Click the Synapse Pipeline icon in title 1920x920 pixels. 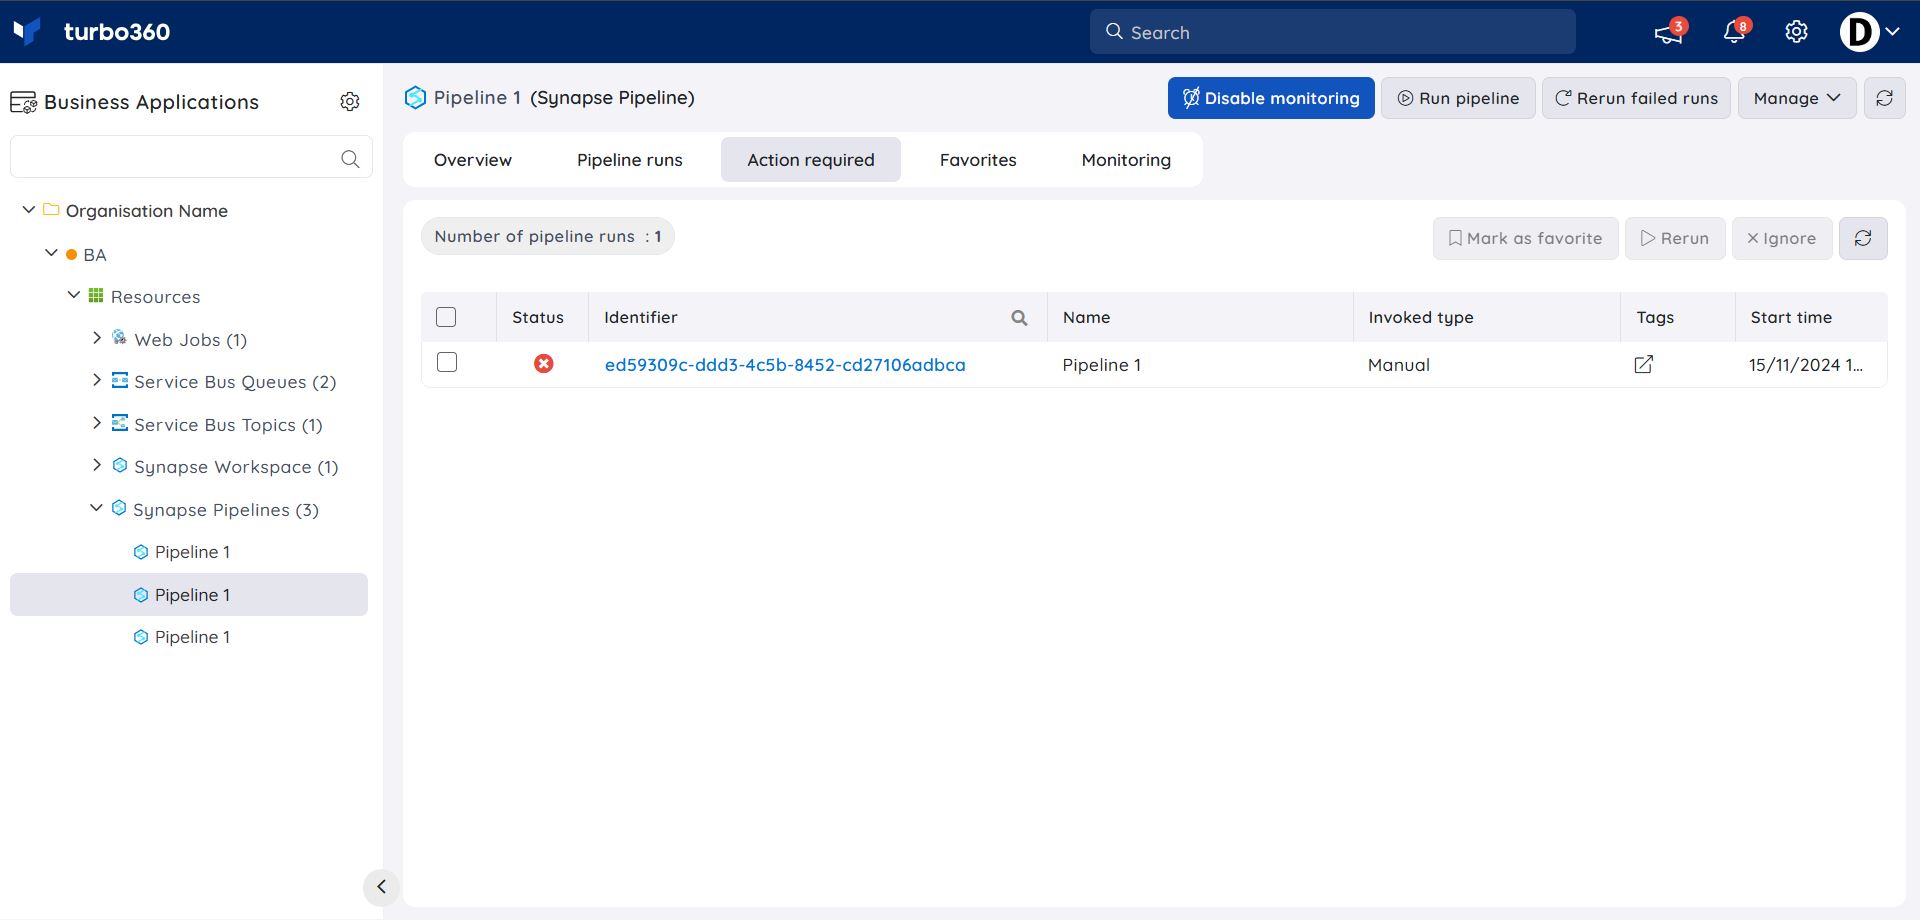[415, 98]
